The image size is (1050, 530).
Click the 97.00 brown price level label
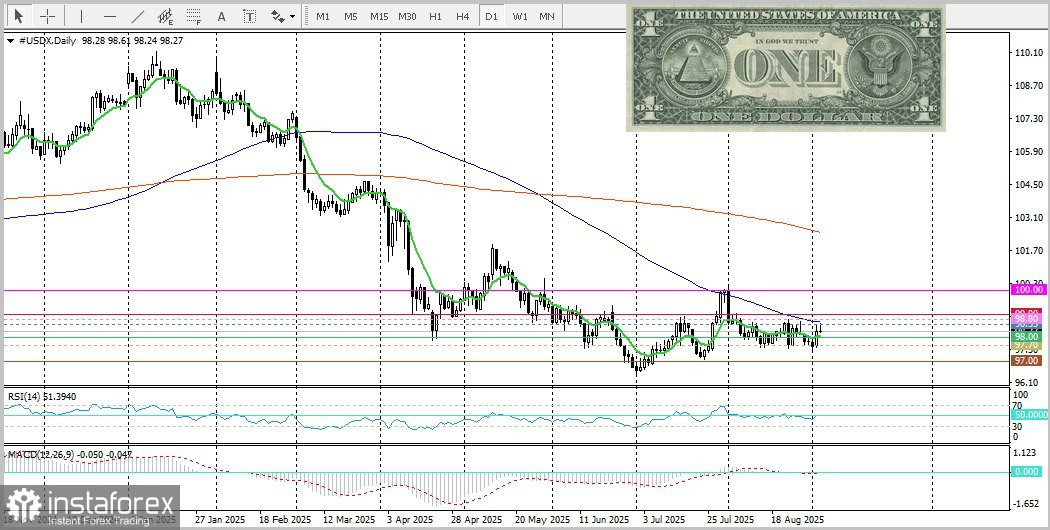click(x=1027, y=360)
